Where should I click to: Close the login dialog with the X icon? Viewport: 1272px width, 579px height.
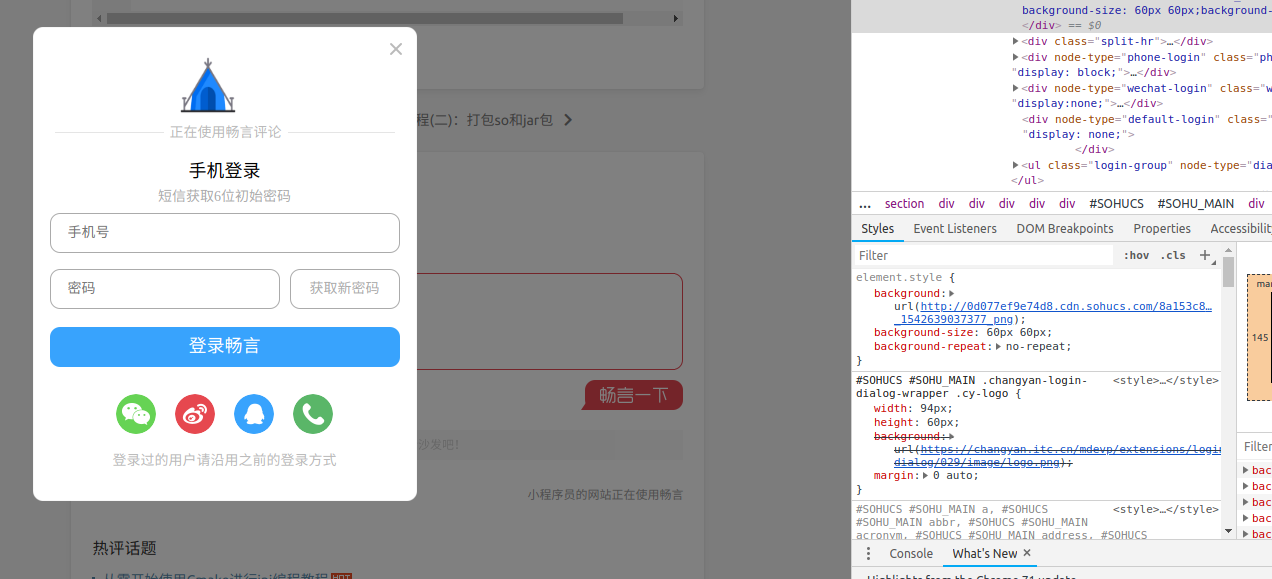pyautogui.click(x=396, y=49)
